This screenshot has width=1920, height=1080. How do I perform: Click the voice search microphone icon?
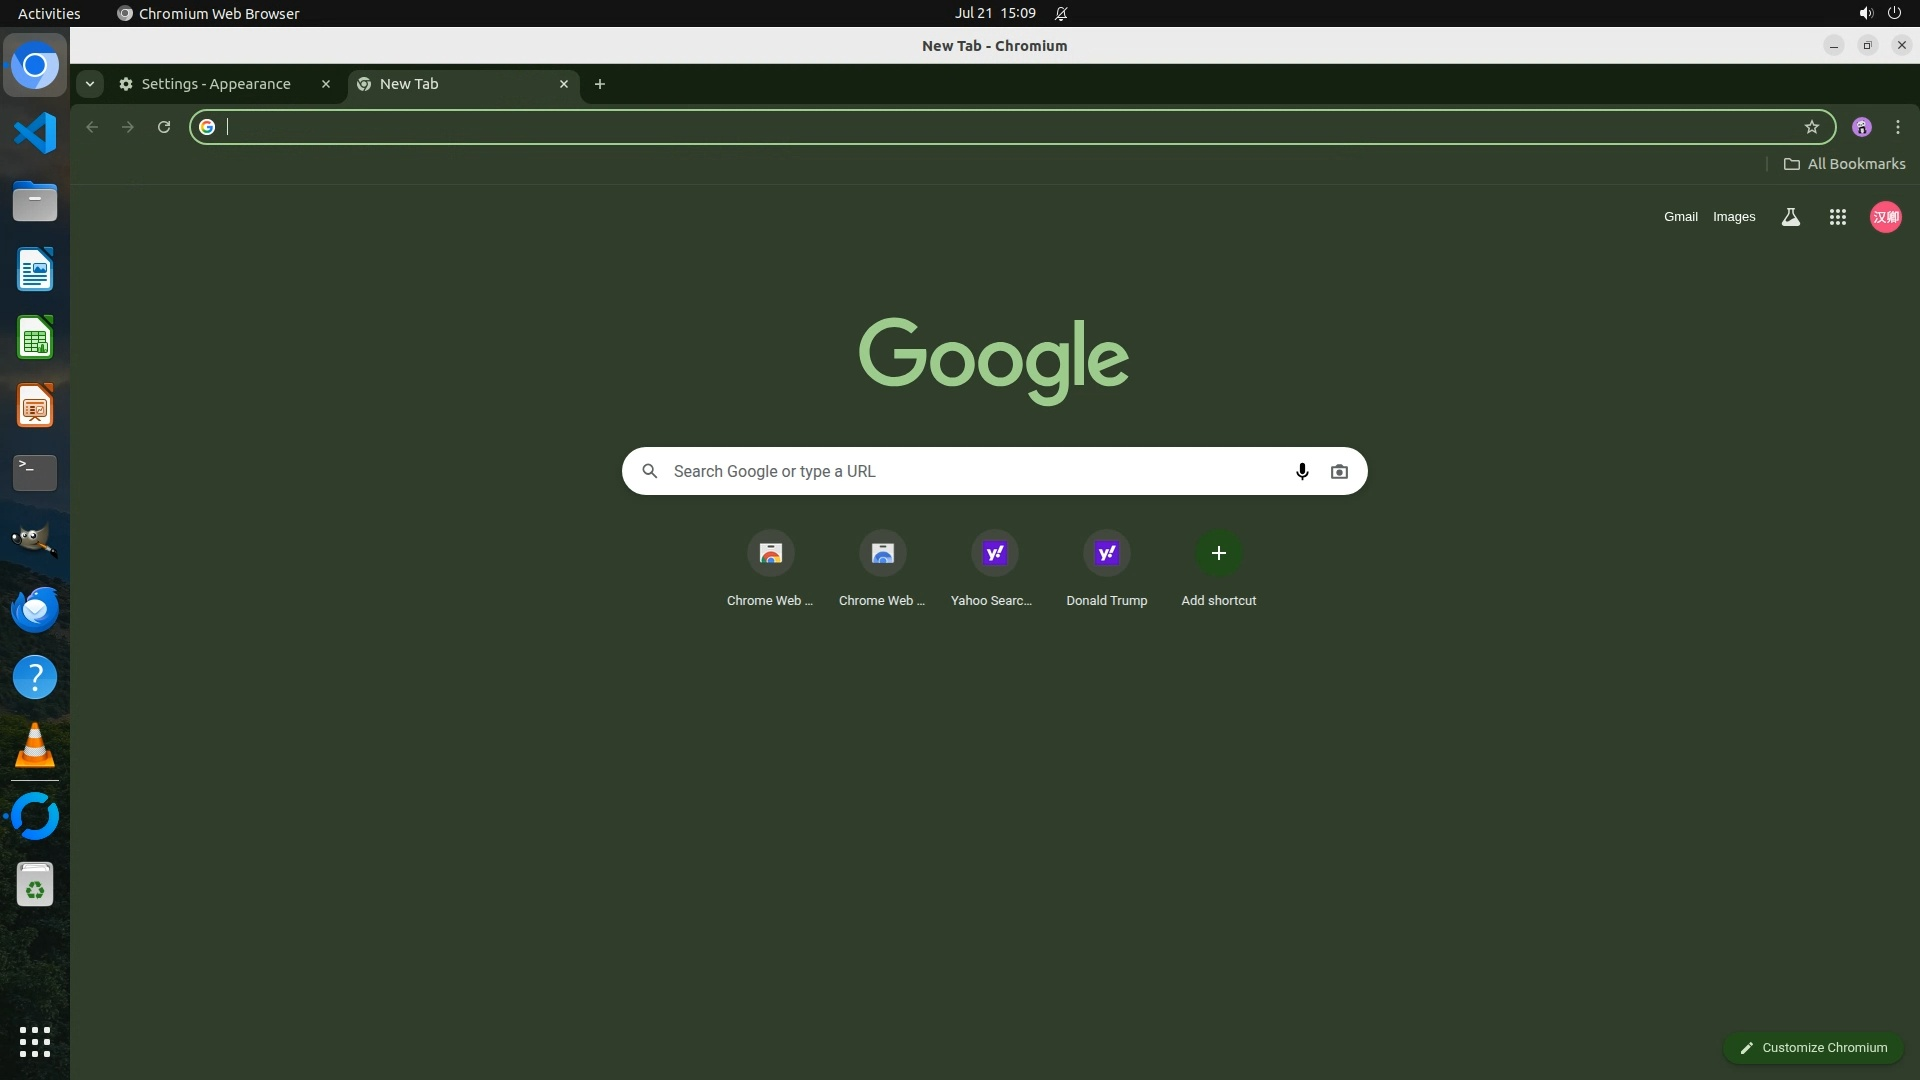point(1302,471)
